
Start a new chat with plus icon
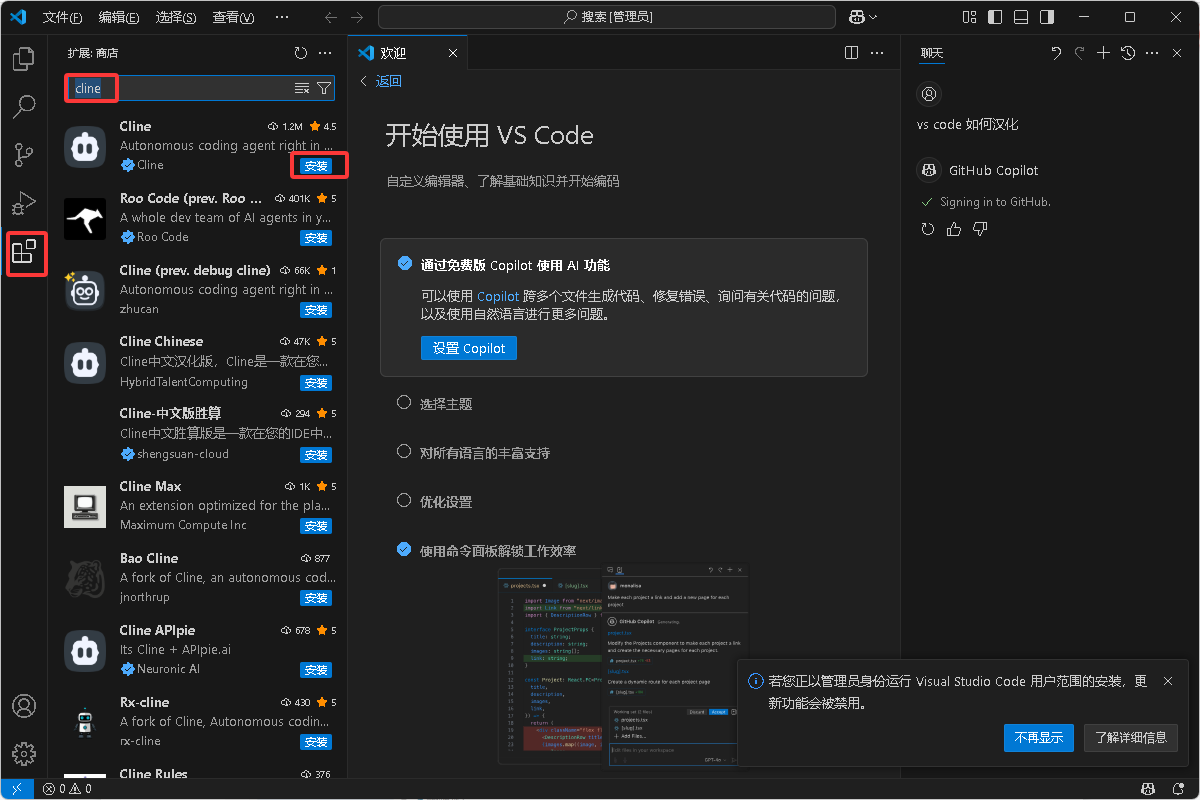pyautogui.click(x=1104, y=53)
